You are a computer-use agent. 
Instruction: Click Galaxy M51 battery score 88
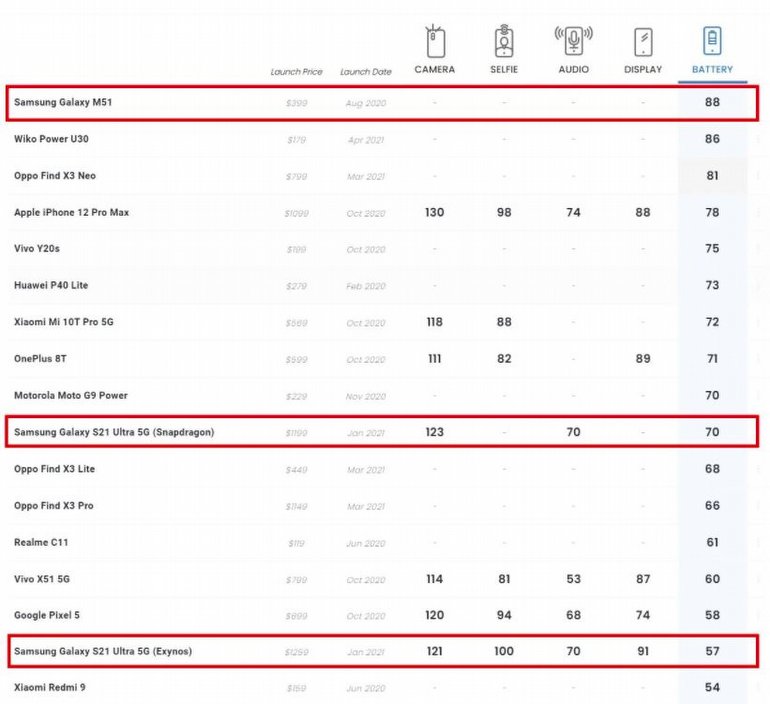[x=712, y=102]
